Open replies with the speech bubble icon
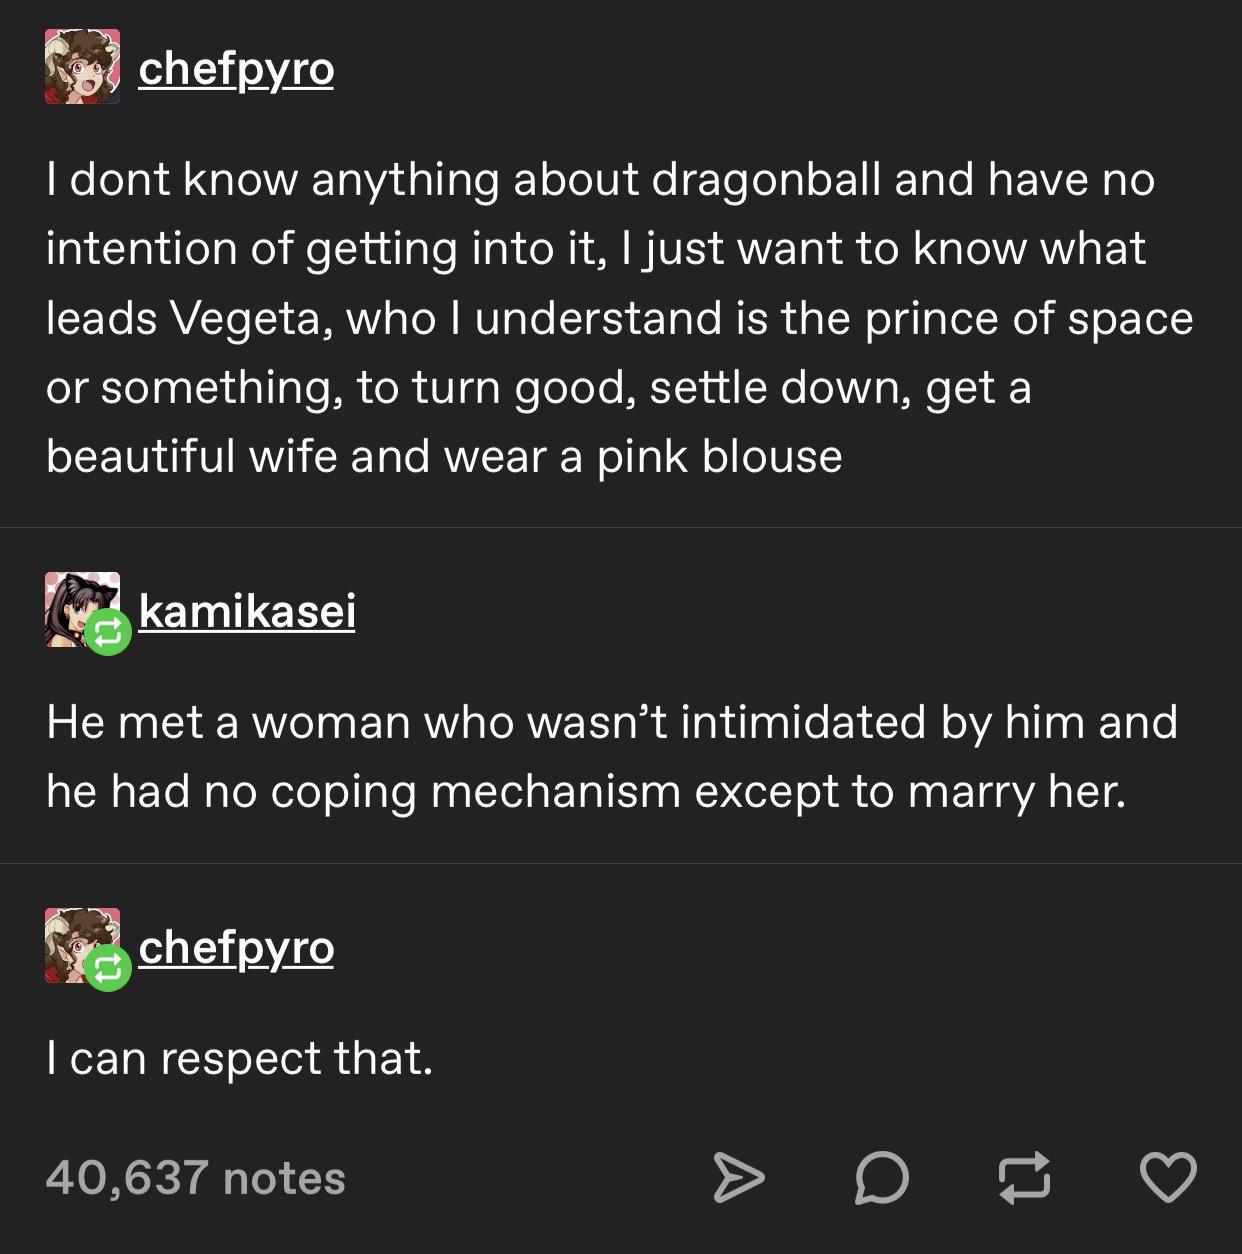Screen dimensions: 1242x1254 [x=882, y=1177]
